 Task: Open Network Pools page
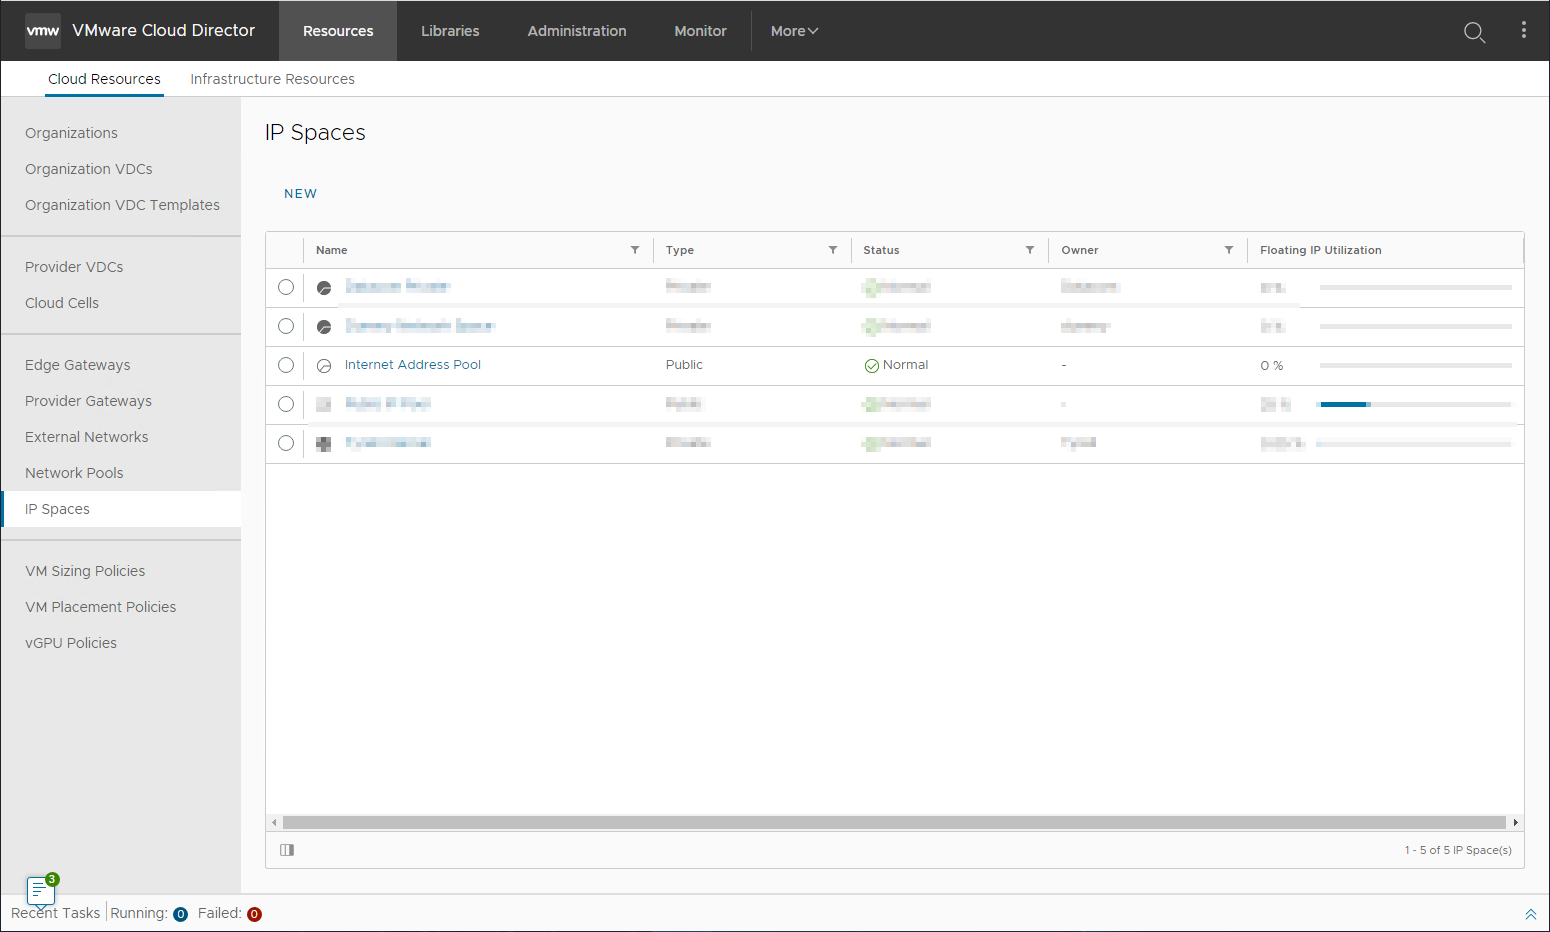tap(74, 473)
